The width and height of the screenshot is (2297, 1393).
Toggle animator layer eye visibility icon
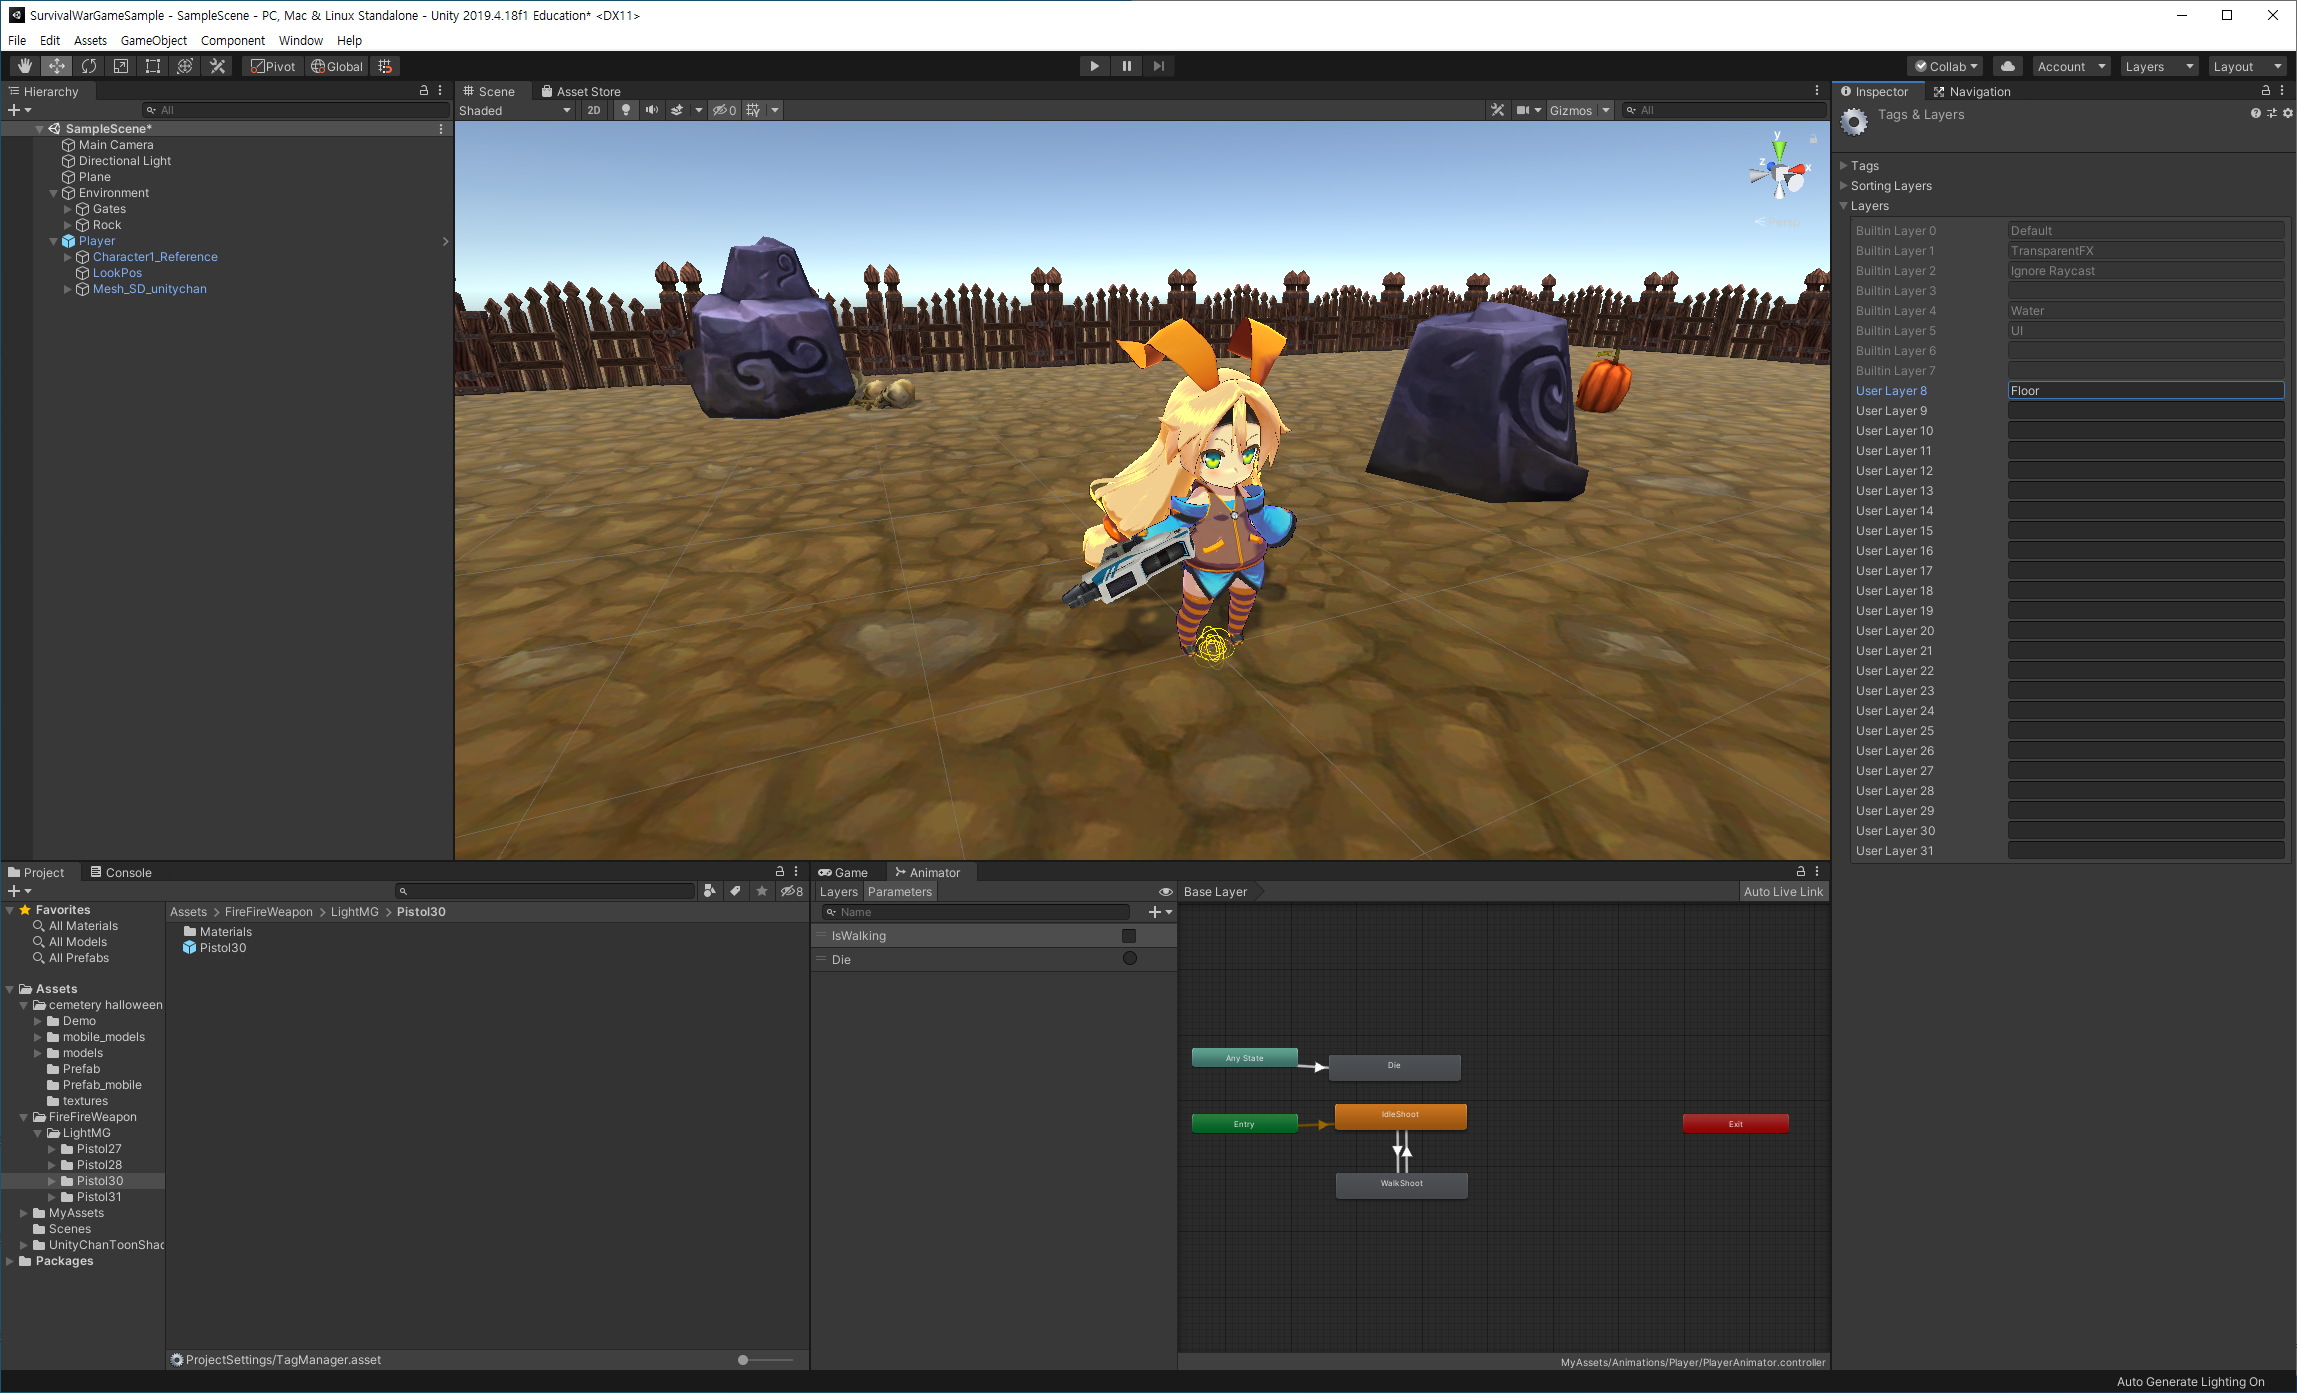point(1165,892)
